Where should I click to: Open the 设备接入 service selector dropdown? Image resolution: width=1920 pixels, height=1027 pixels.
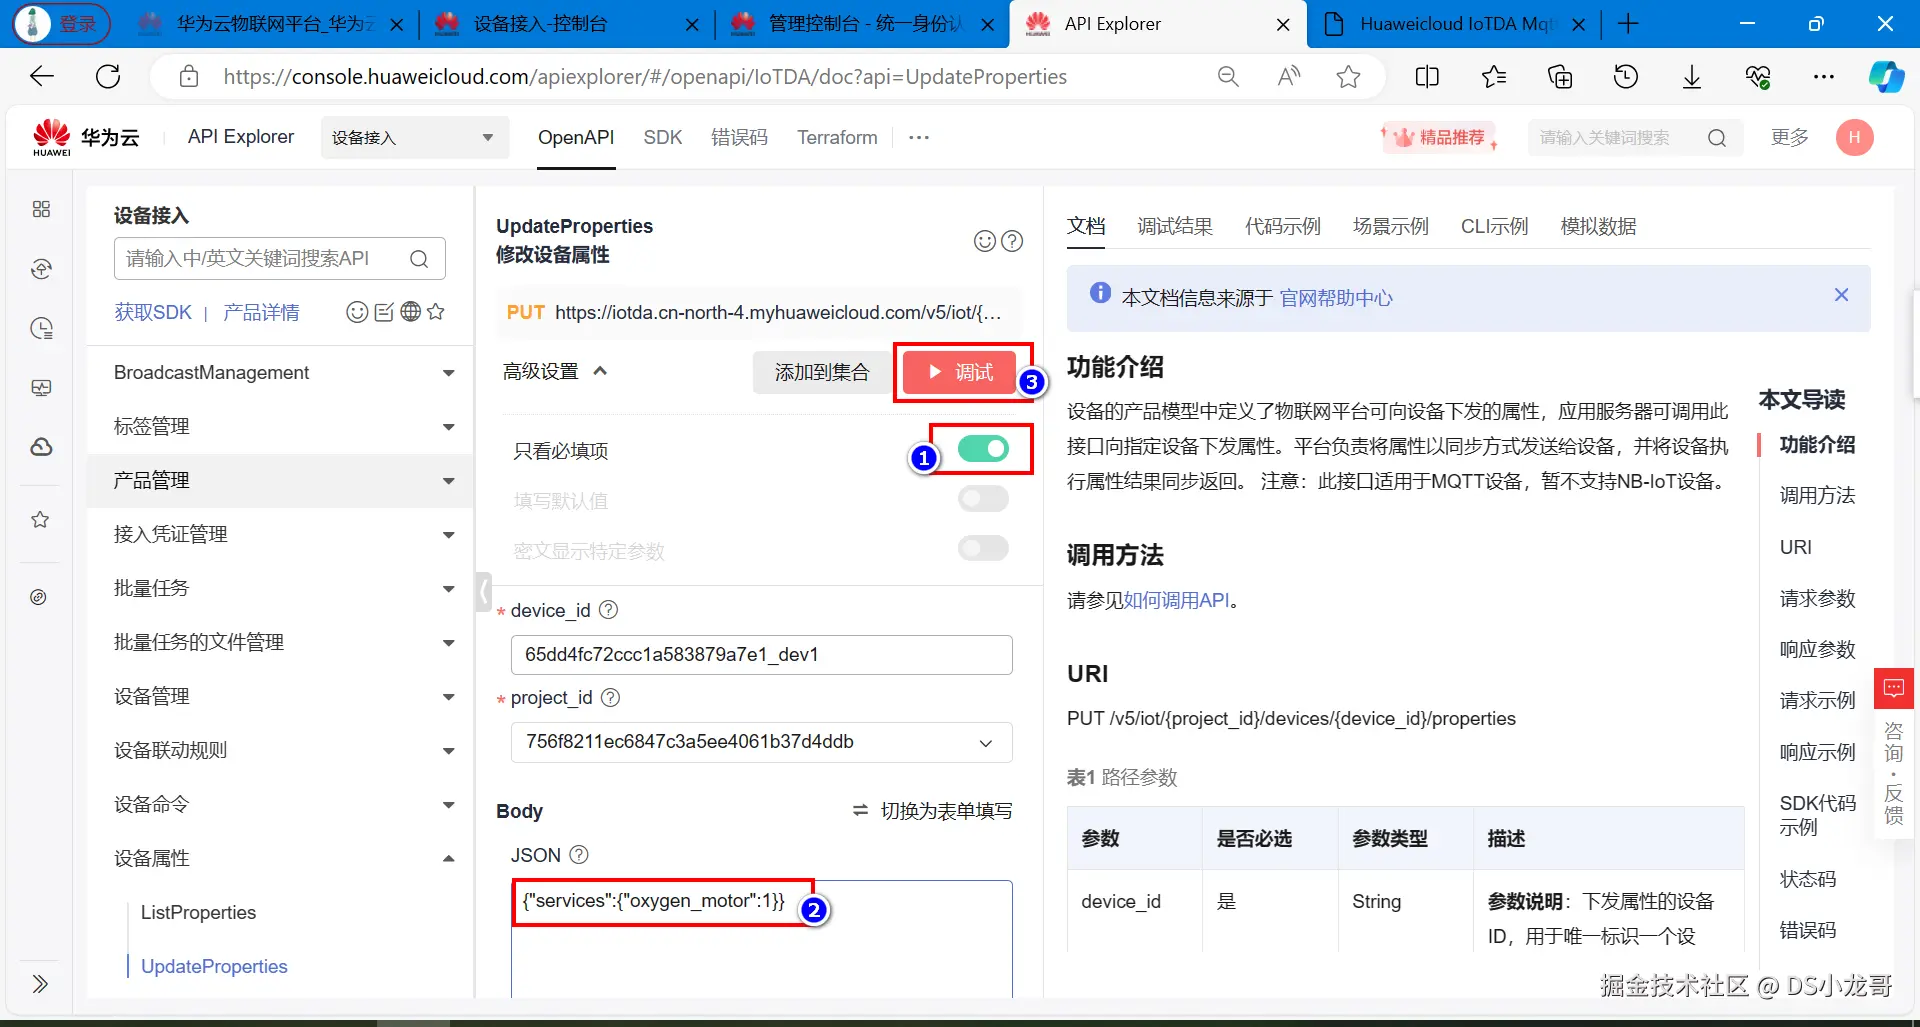(414, 137)
